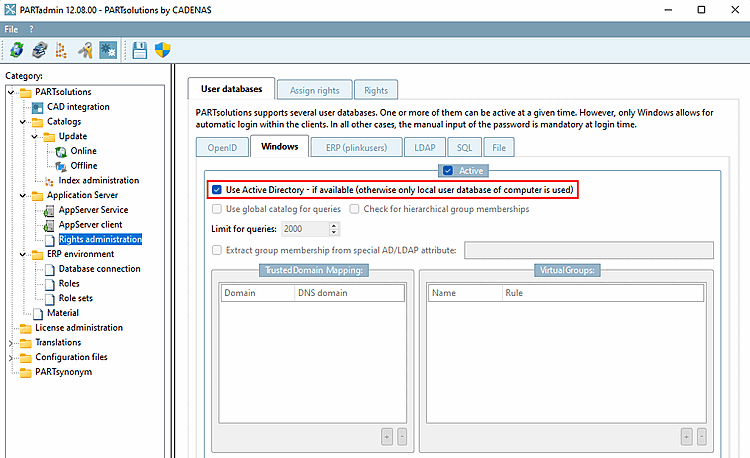Screen dimensions: 750x458
Task: Click the Configuration files folder icon
Action: tap(26, 358)
